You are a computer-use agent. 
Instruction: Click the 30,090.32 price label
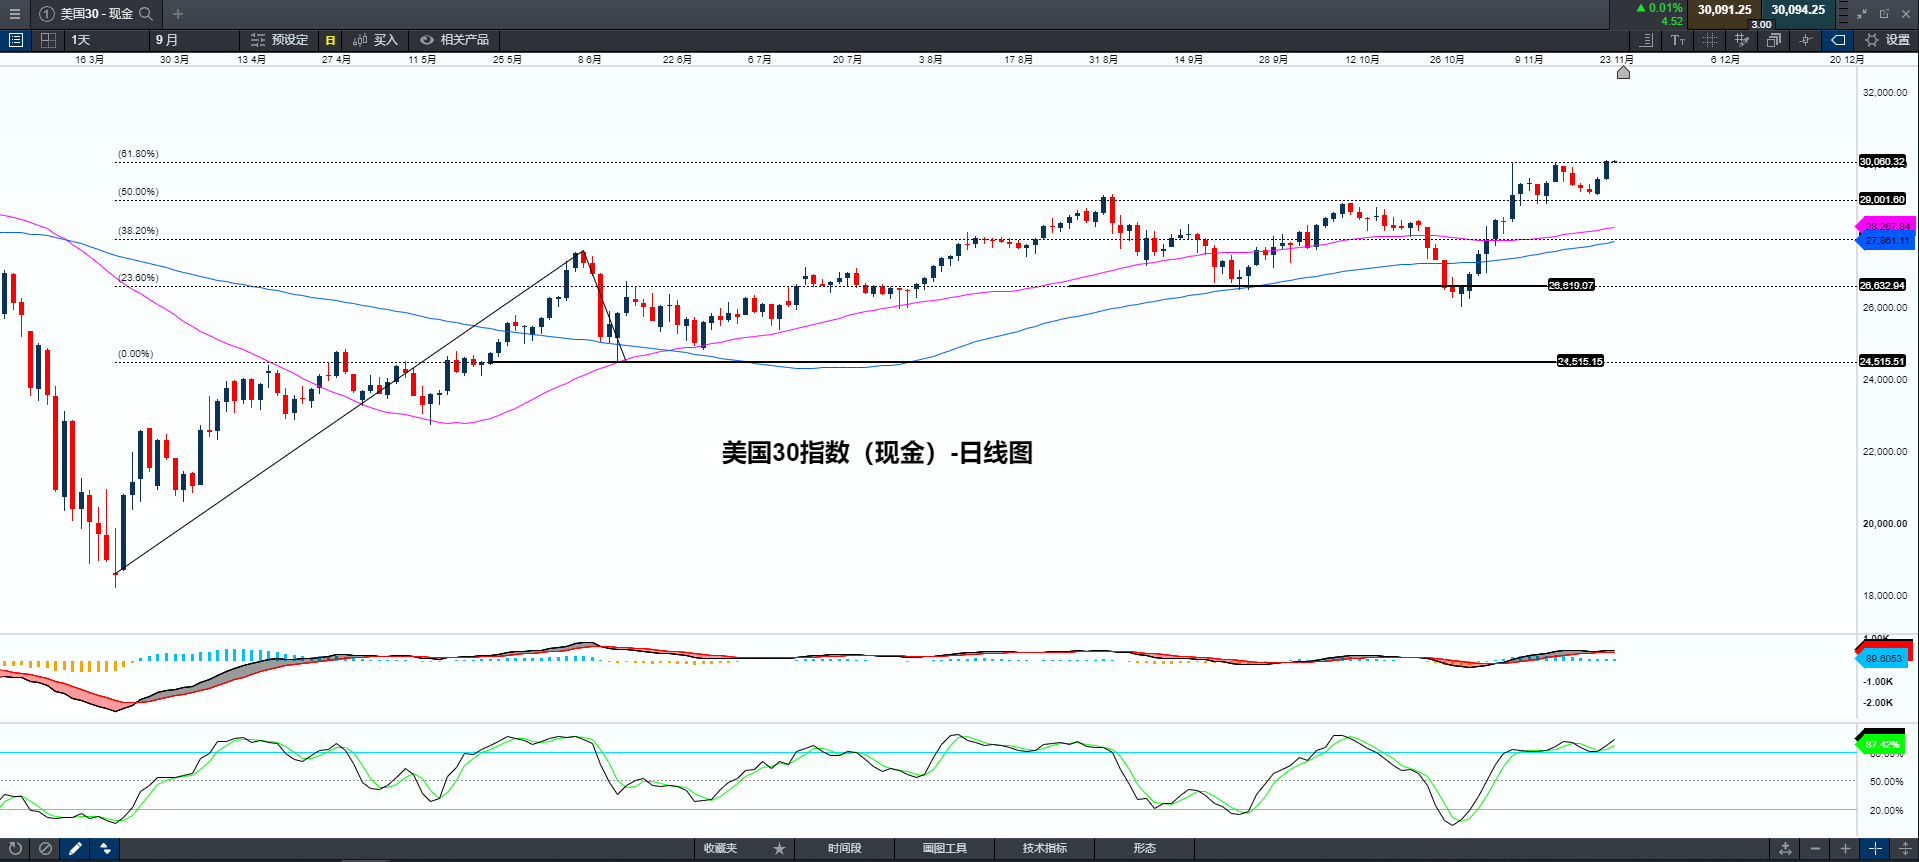tap(1882, 162)
